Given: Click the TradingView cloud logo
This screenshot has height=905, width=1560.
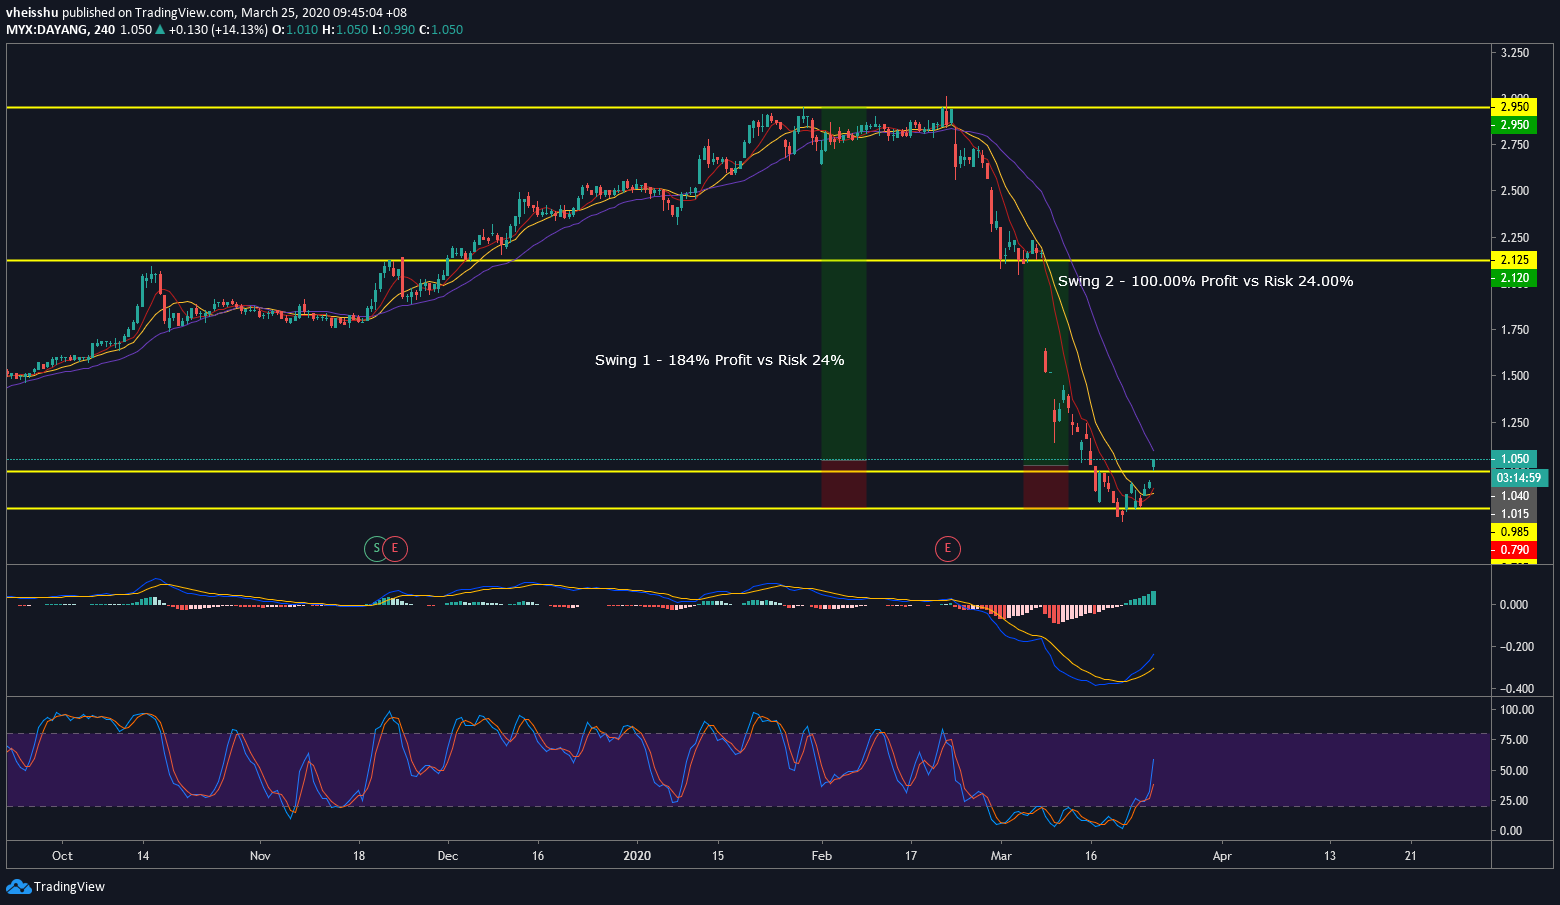Looking at the screenshot, I should click(x=18, y=886).
